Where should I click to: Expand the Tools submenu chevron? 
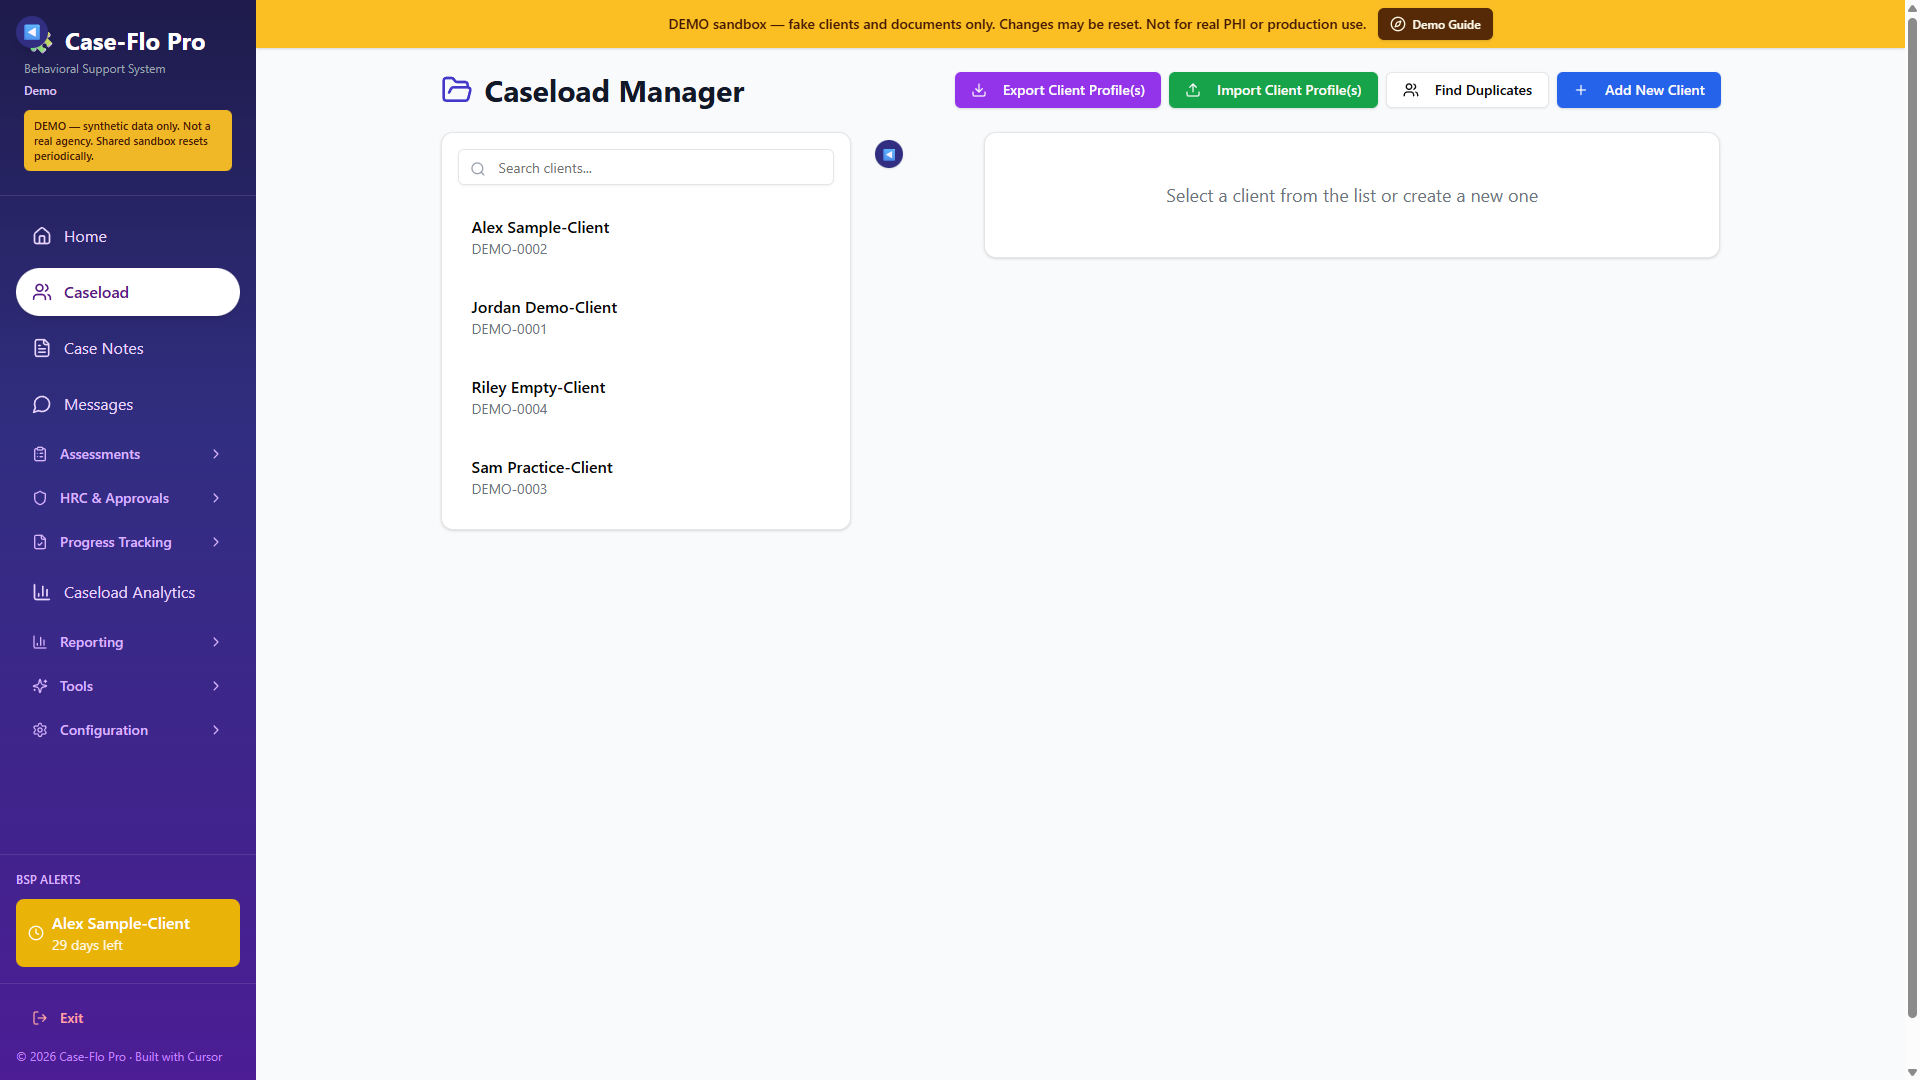(216, 686)
